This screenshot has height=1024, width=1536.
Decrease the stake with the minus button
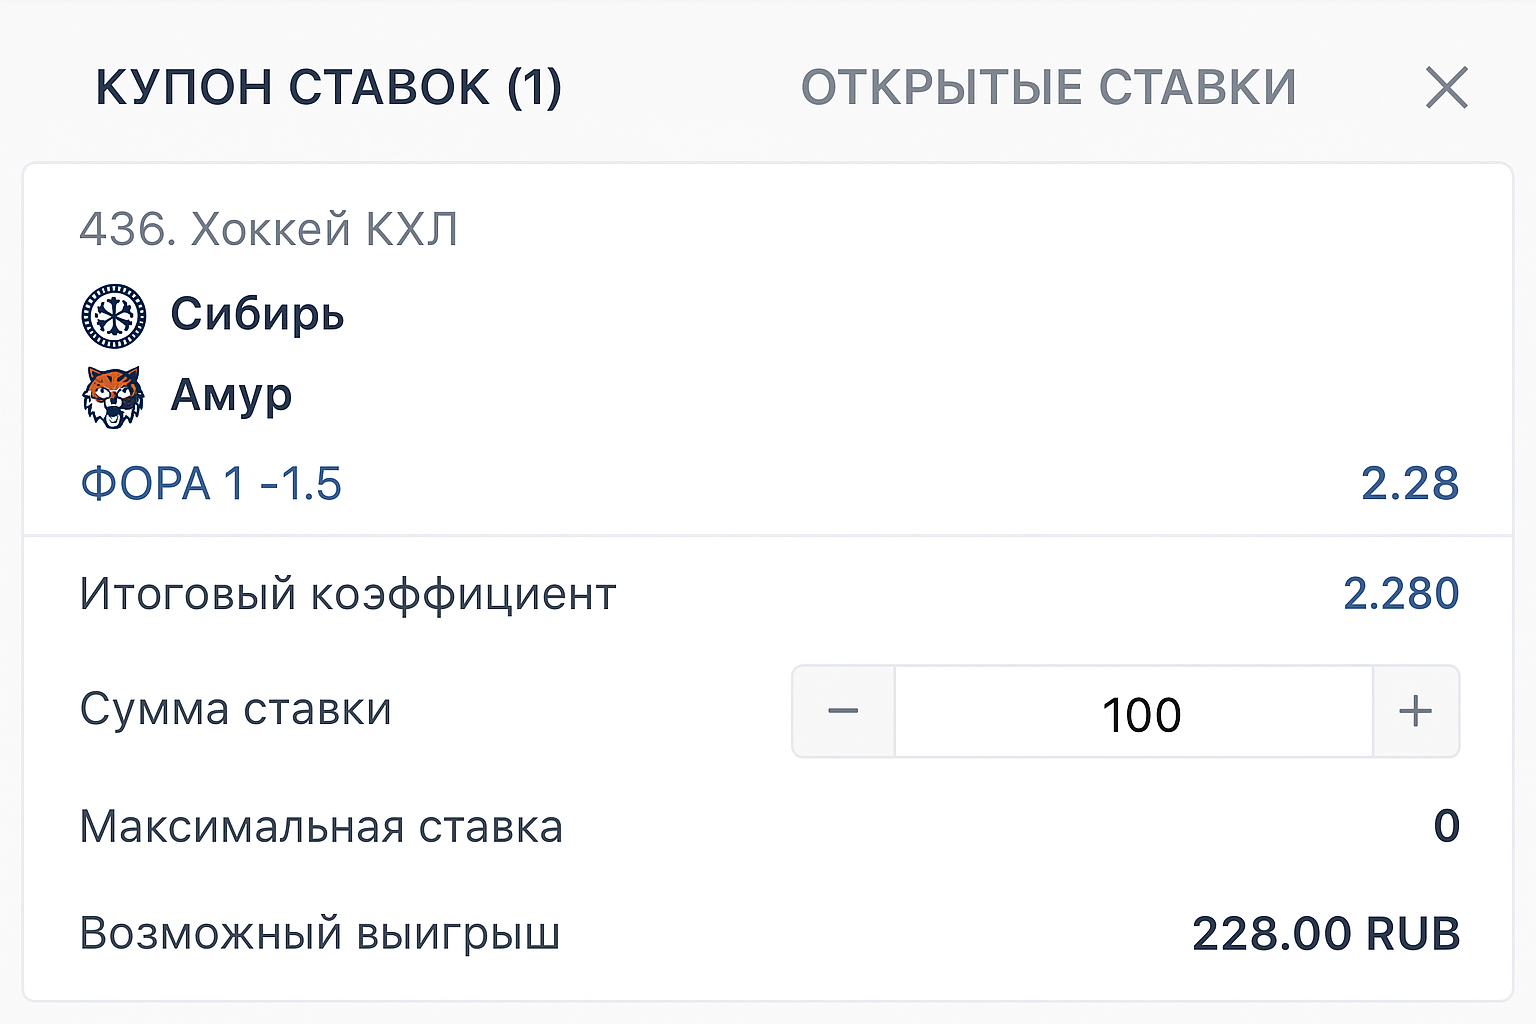(x=843, y=712)
